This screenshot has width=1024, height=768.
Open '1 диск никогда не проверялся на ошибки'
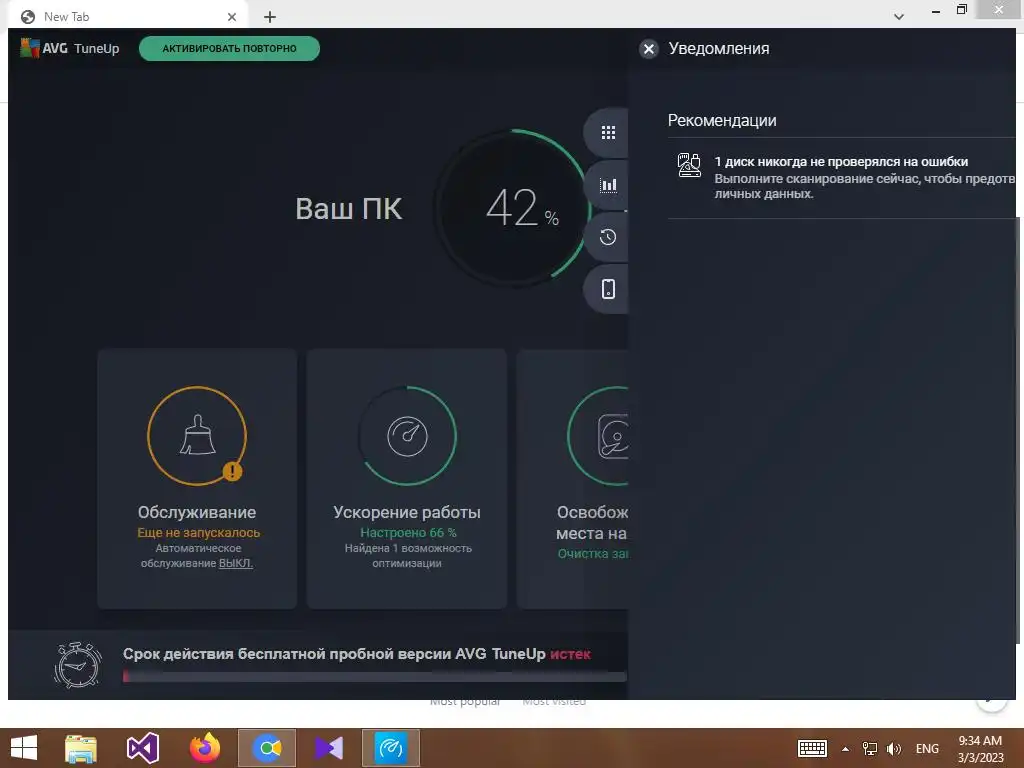click(x=841, y=161)
